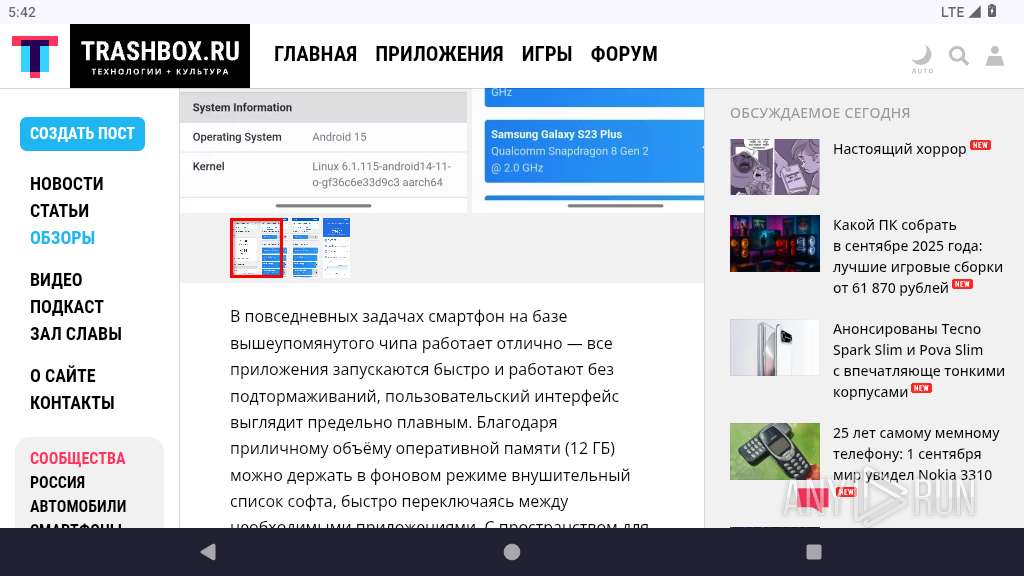Open the gaming PC build thumbnail
This screenshot has height=576, width=1024.
(x=775, y=243)
